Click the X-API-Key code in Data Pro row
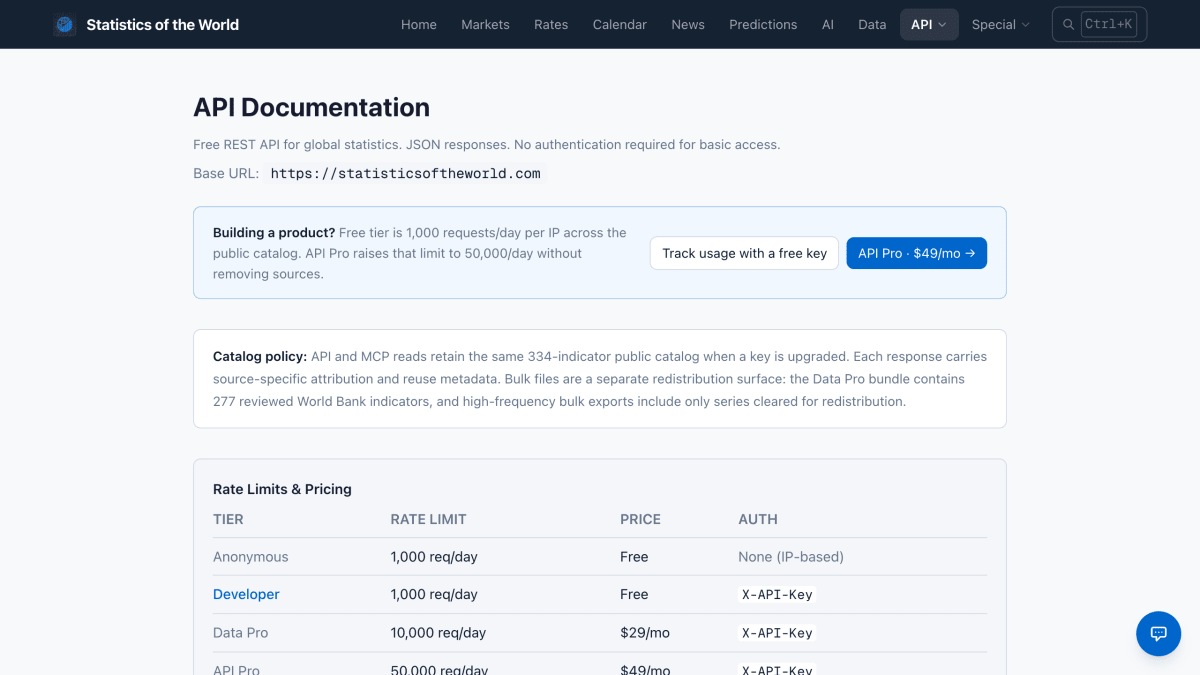1200x675 pixels. coord(777,633)
